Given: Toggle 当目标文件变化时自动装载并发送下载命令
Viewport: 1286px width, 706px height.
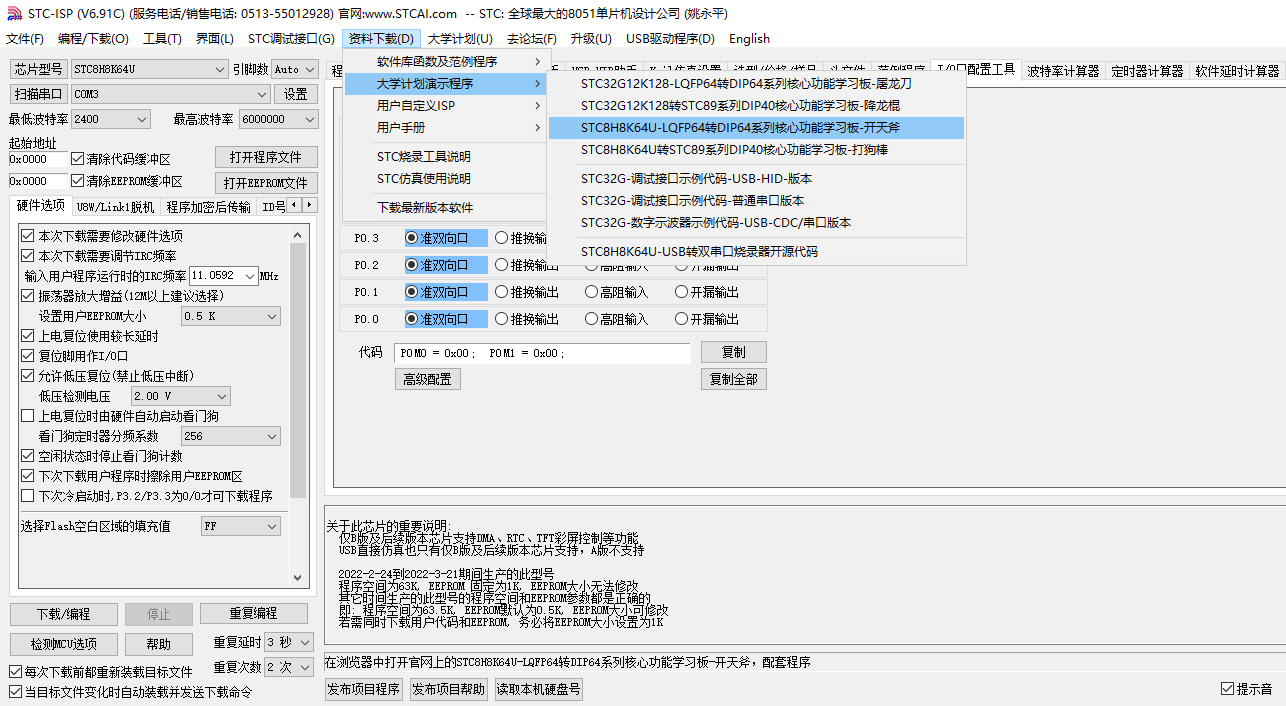Looking at the screenshot, I should click(15, 692).
